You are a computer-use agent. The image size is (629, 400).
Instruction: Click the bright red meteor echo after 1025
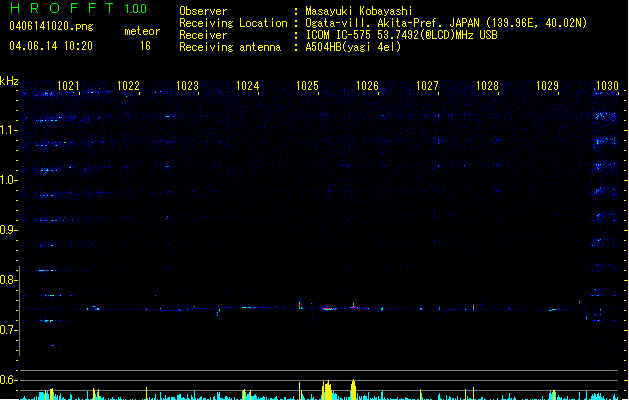pyautogui.click(x=328, y=309)
